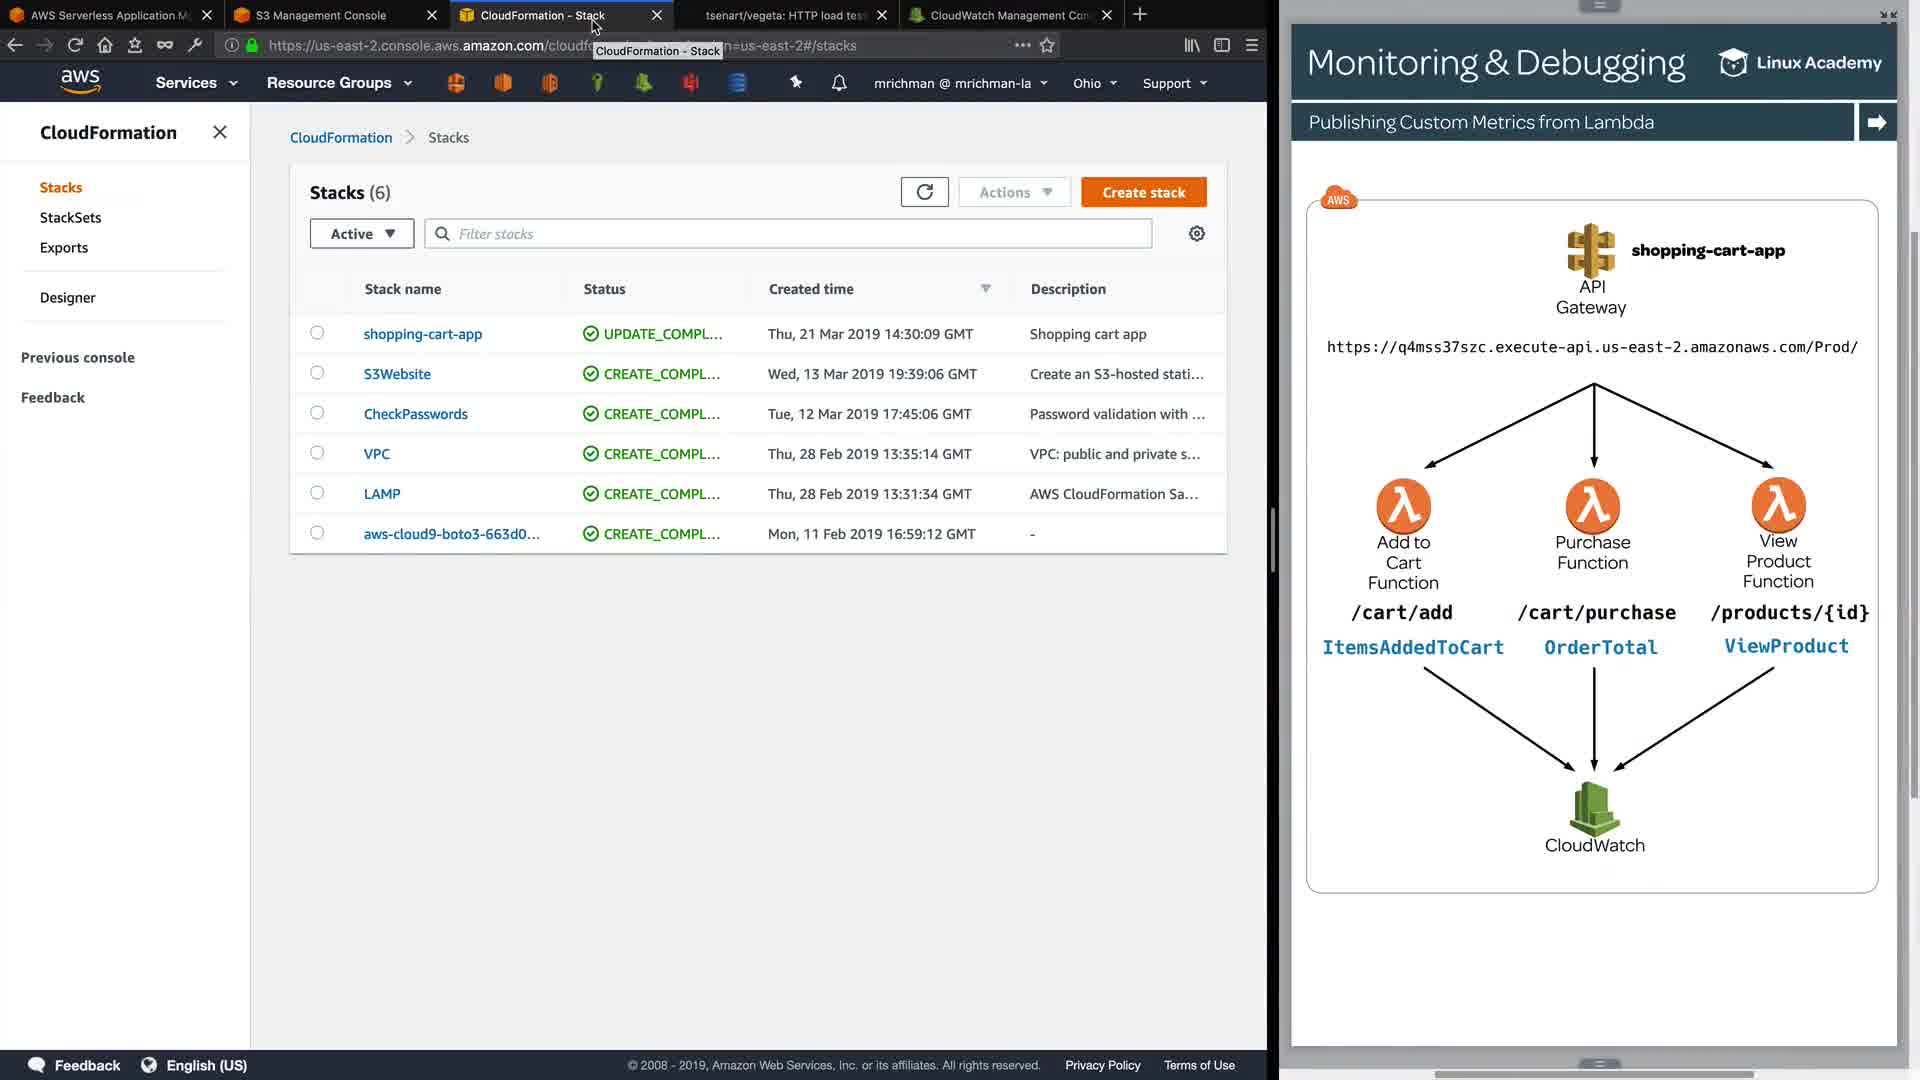1920x1080 pixels.
Task: Switch to CloudWatch Management Console tab
Action: coord(1008,15)
